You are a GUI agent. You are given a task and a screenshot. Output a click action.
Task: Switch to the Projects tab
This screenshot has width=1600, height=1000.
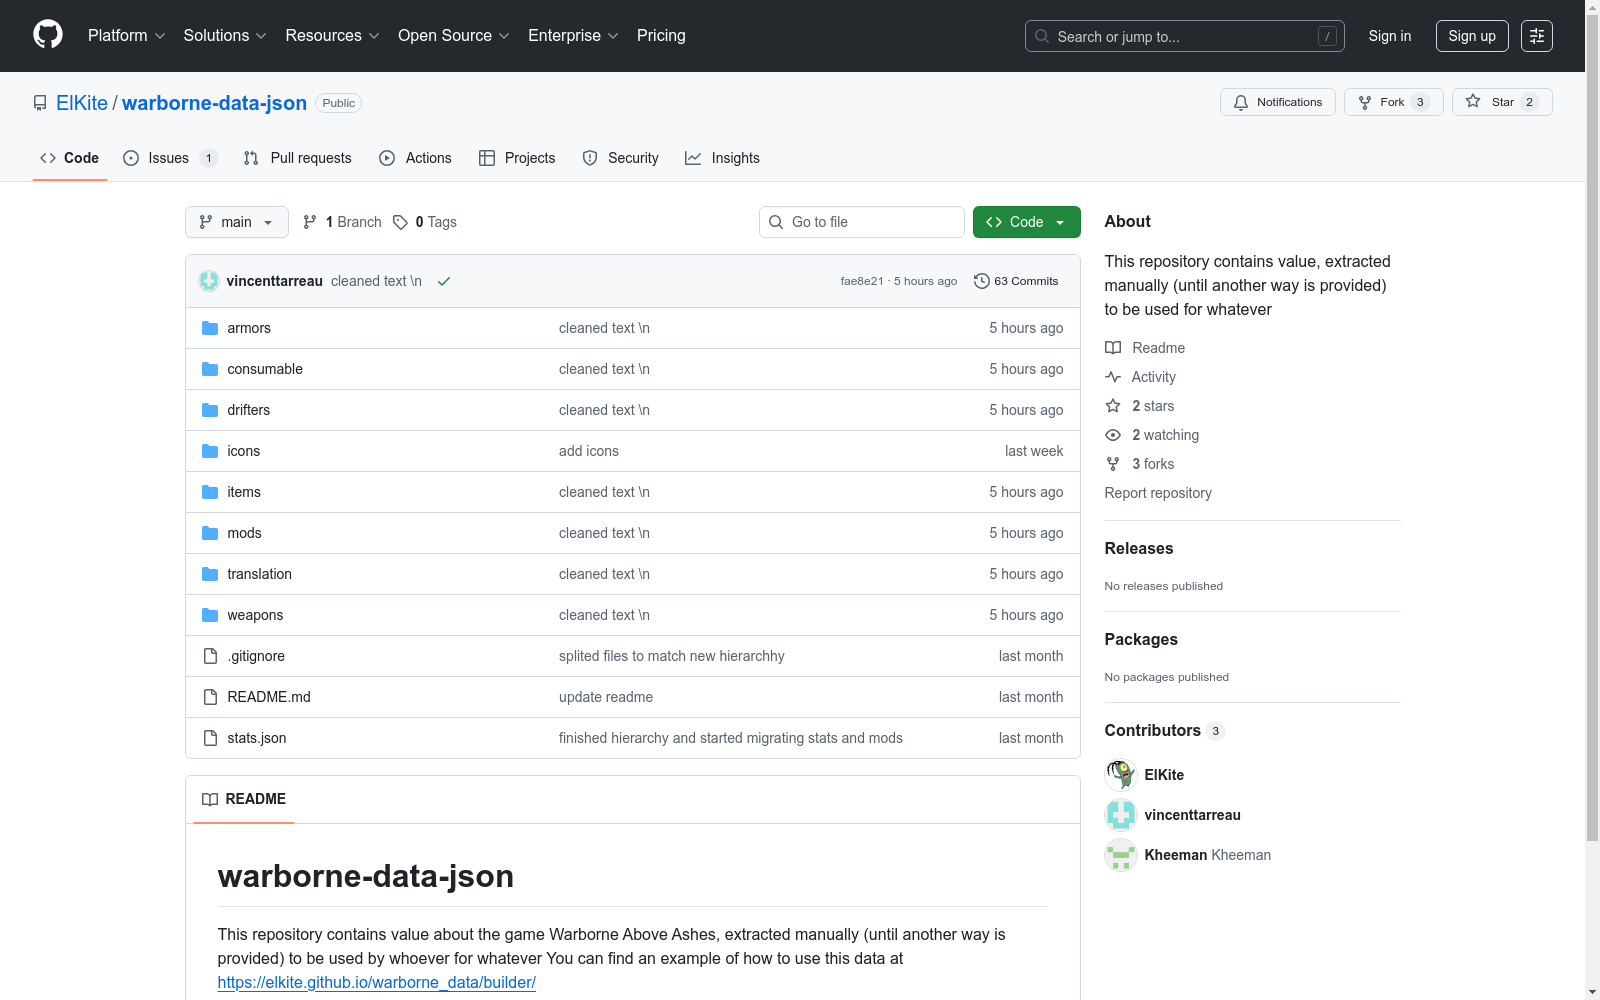click(517, 158)
